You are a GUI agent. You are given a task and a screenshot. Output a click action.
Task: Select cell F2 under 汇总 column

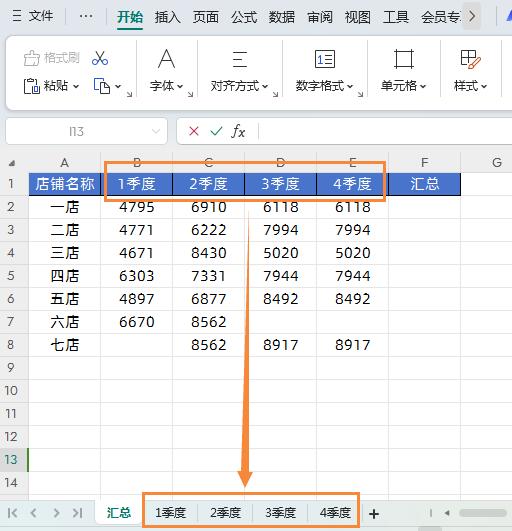[x=425, y=207]
